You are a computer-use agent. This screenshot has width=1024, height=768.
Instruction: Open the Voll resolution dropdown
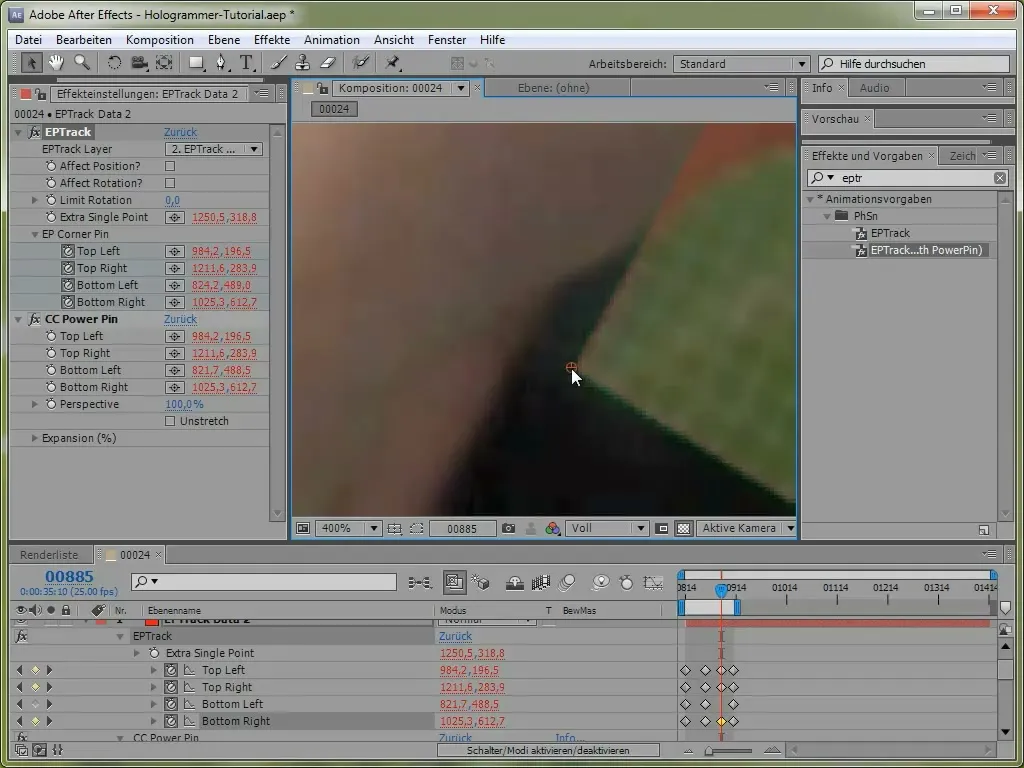tap(607, 528)
